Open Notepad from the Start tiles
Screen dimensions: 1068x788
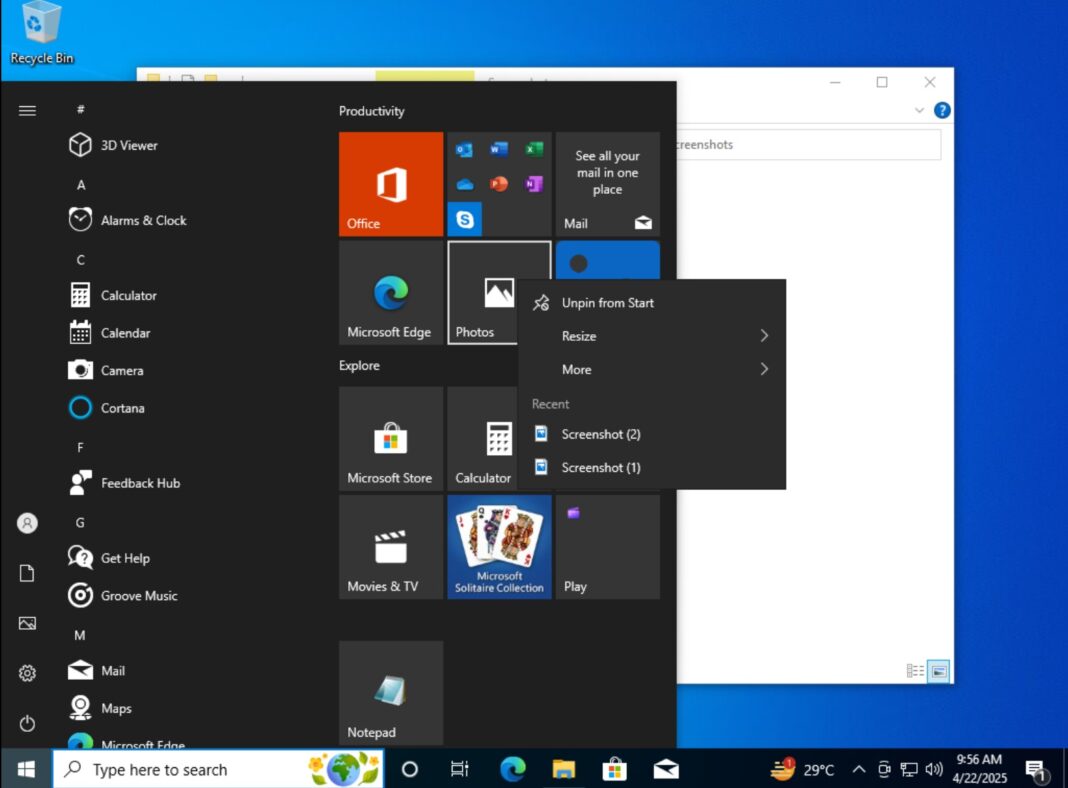coord(390,692)
